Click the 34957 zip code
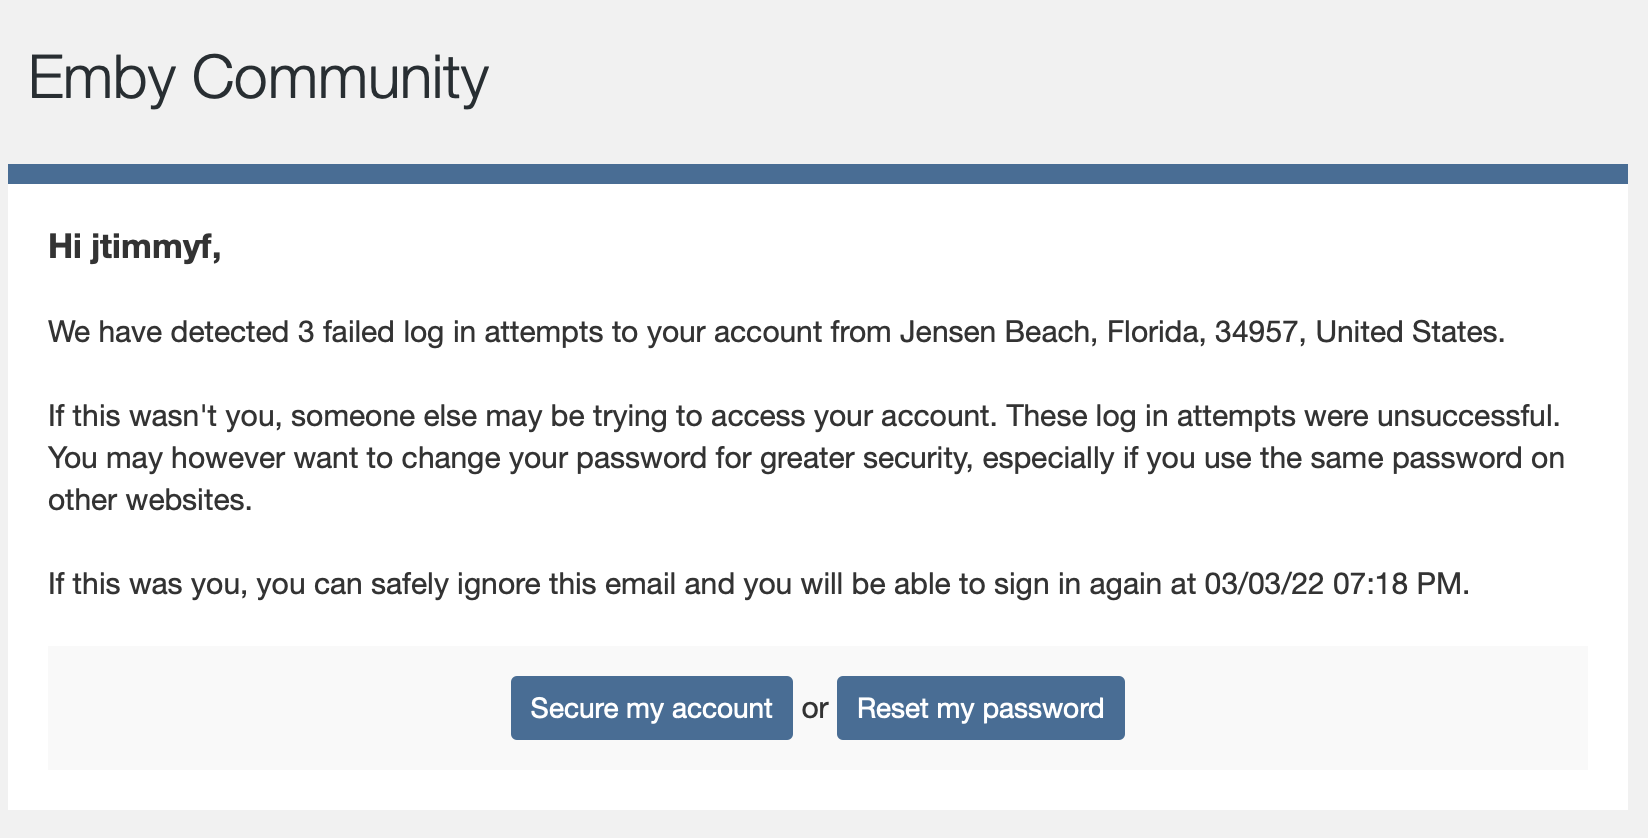Viewport: 1648px width, 838px height. (1256, 332)
